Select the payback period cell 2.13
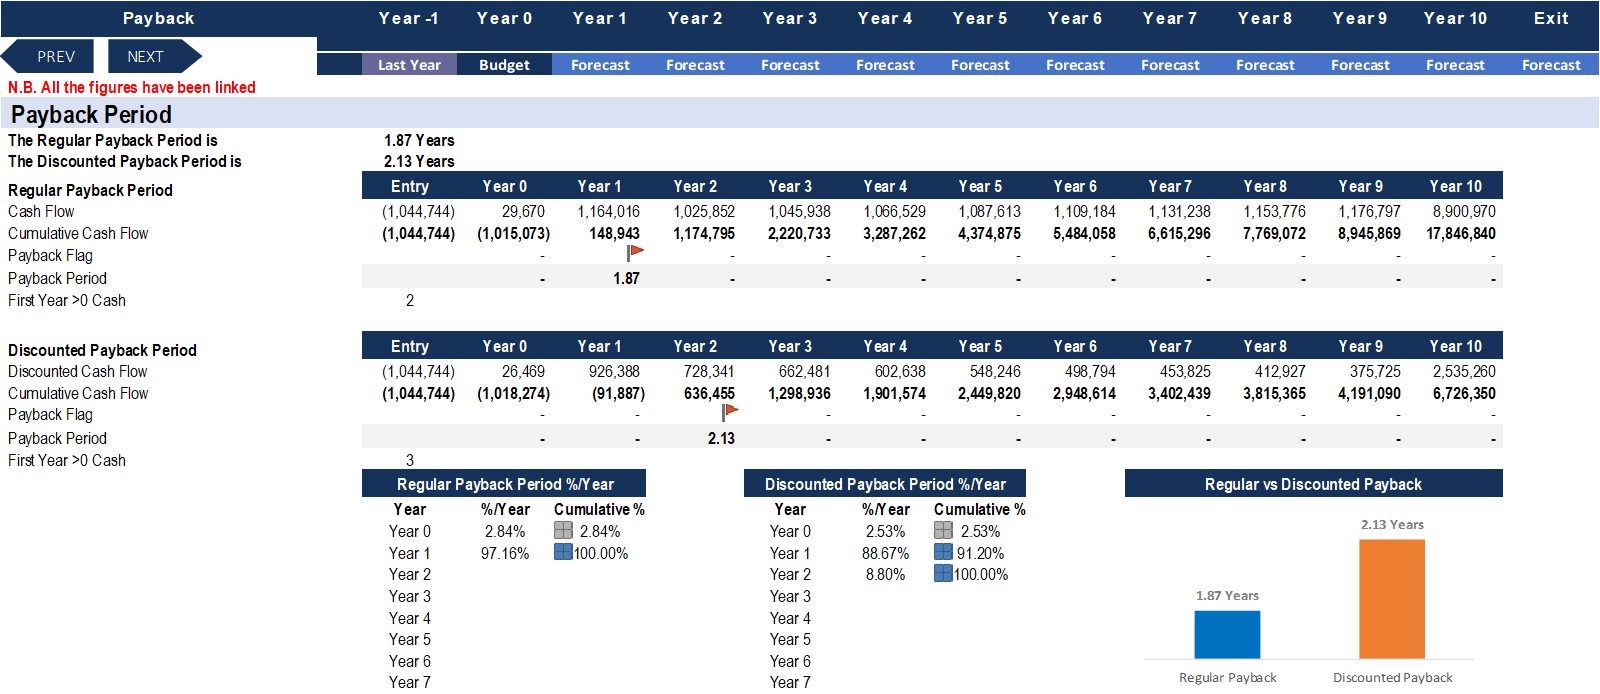 pos(721,438)
